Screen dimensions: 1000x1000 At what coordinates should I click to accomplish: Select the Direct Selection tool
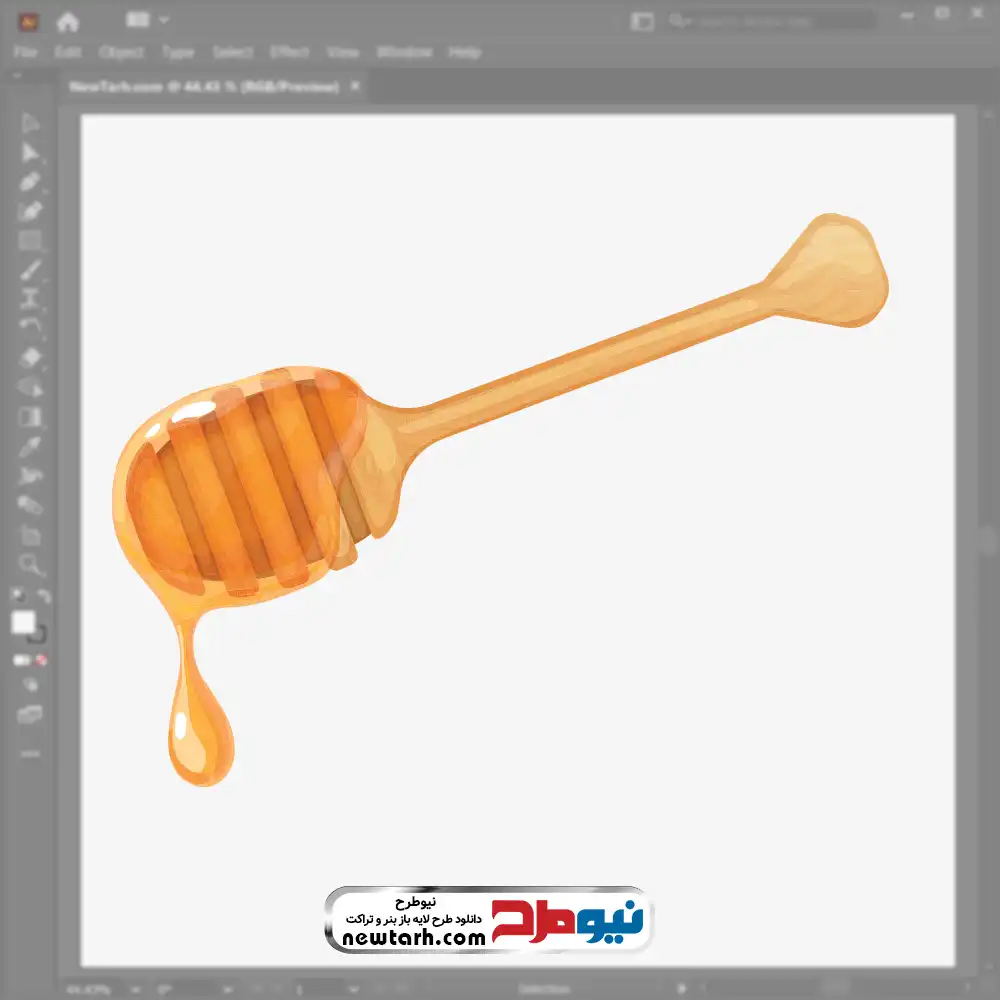(30, 153)
